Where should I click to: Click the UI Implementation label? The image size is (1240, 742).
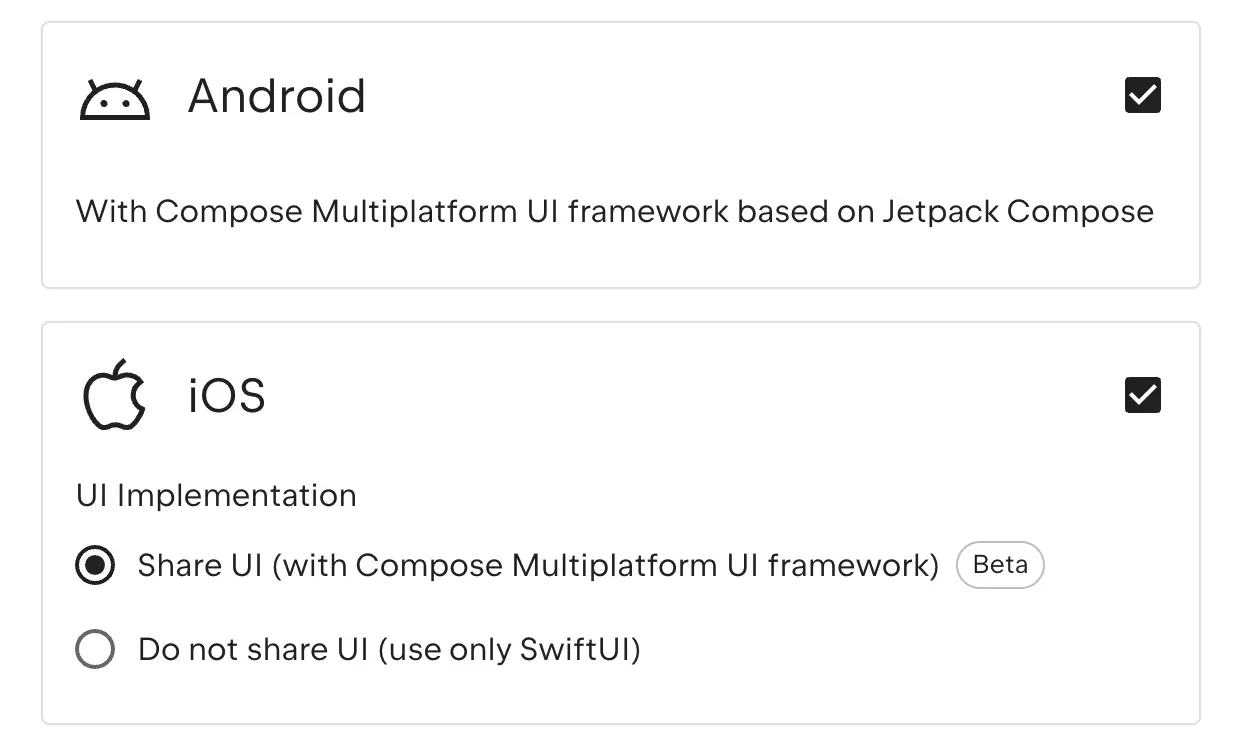(216, 496)
